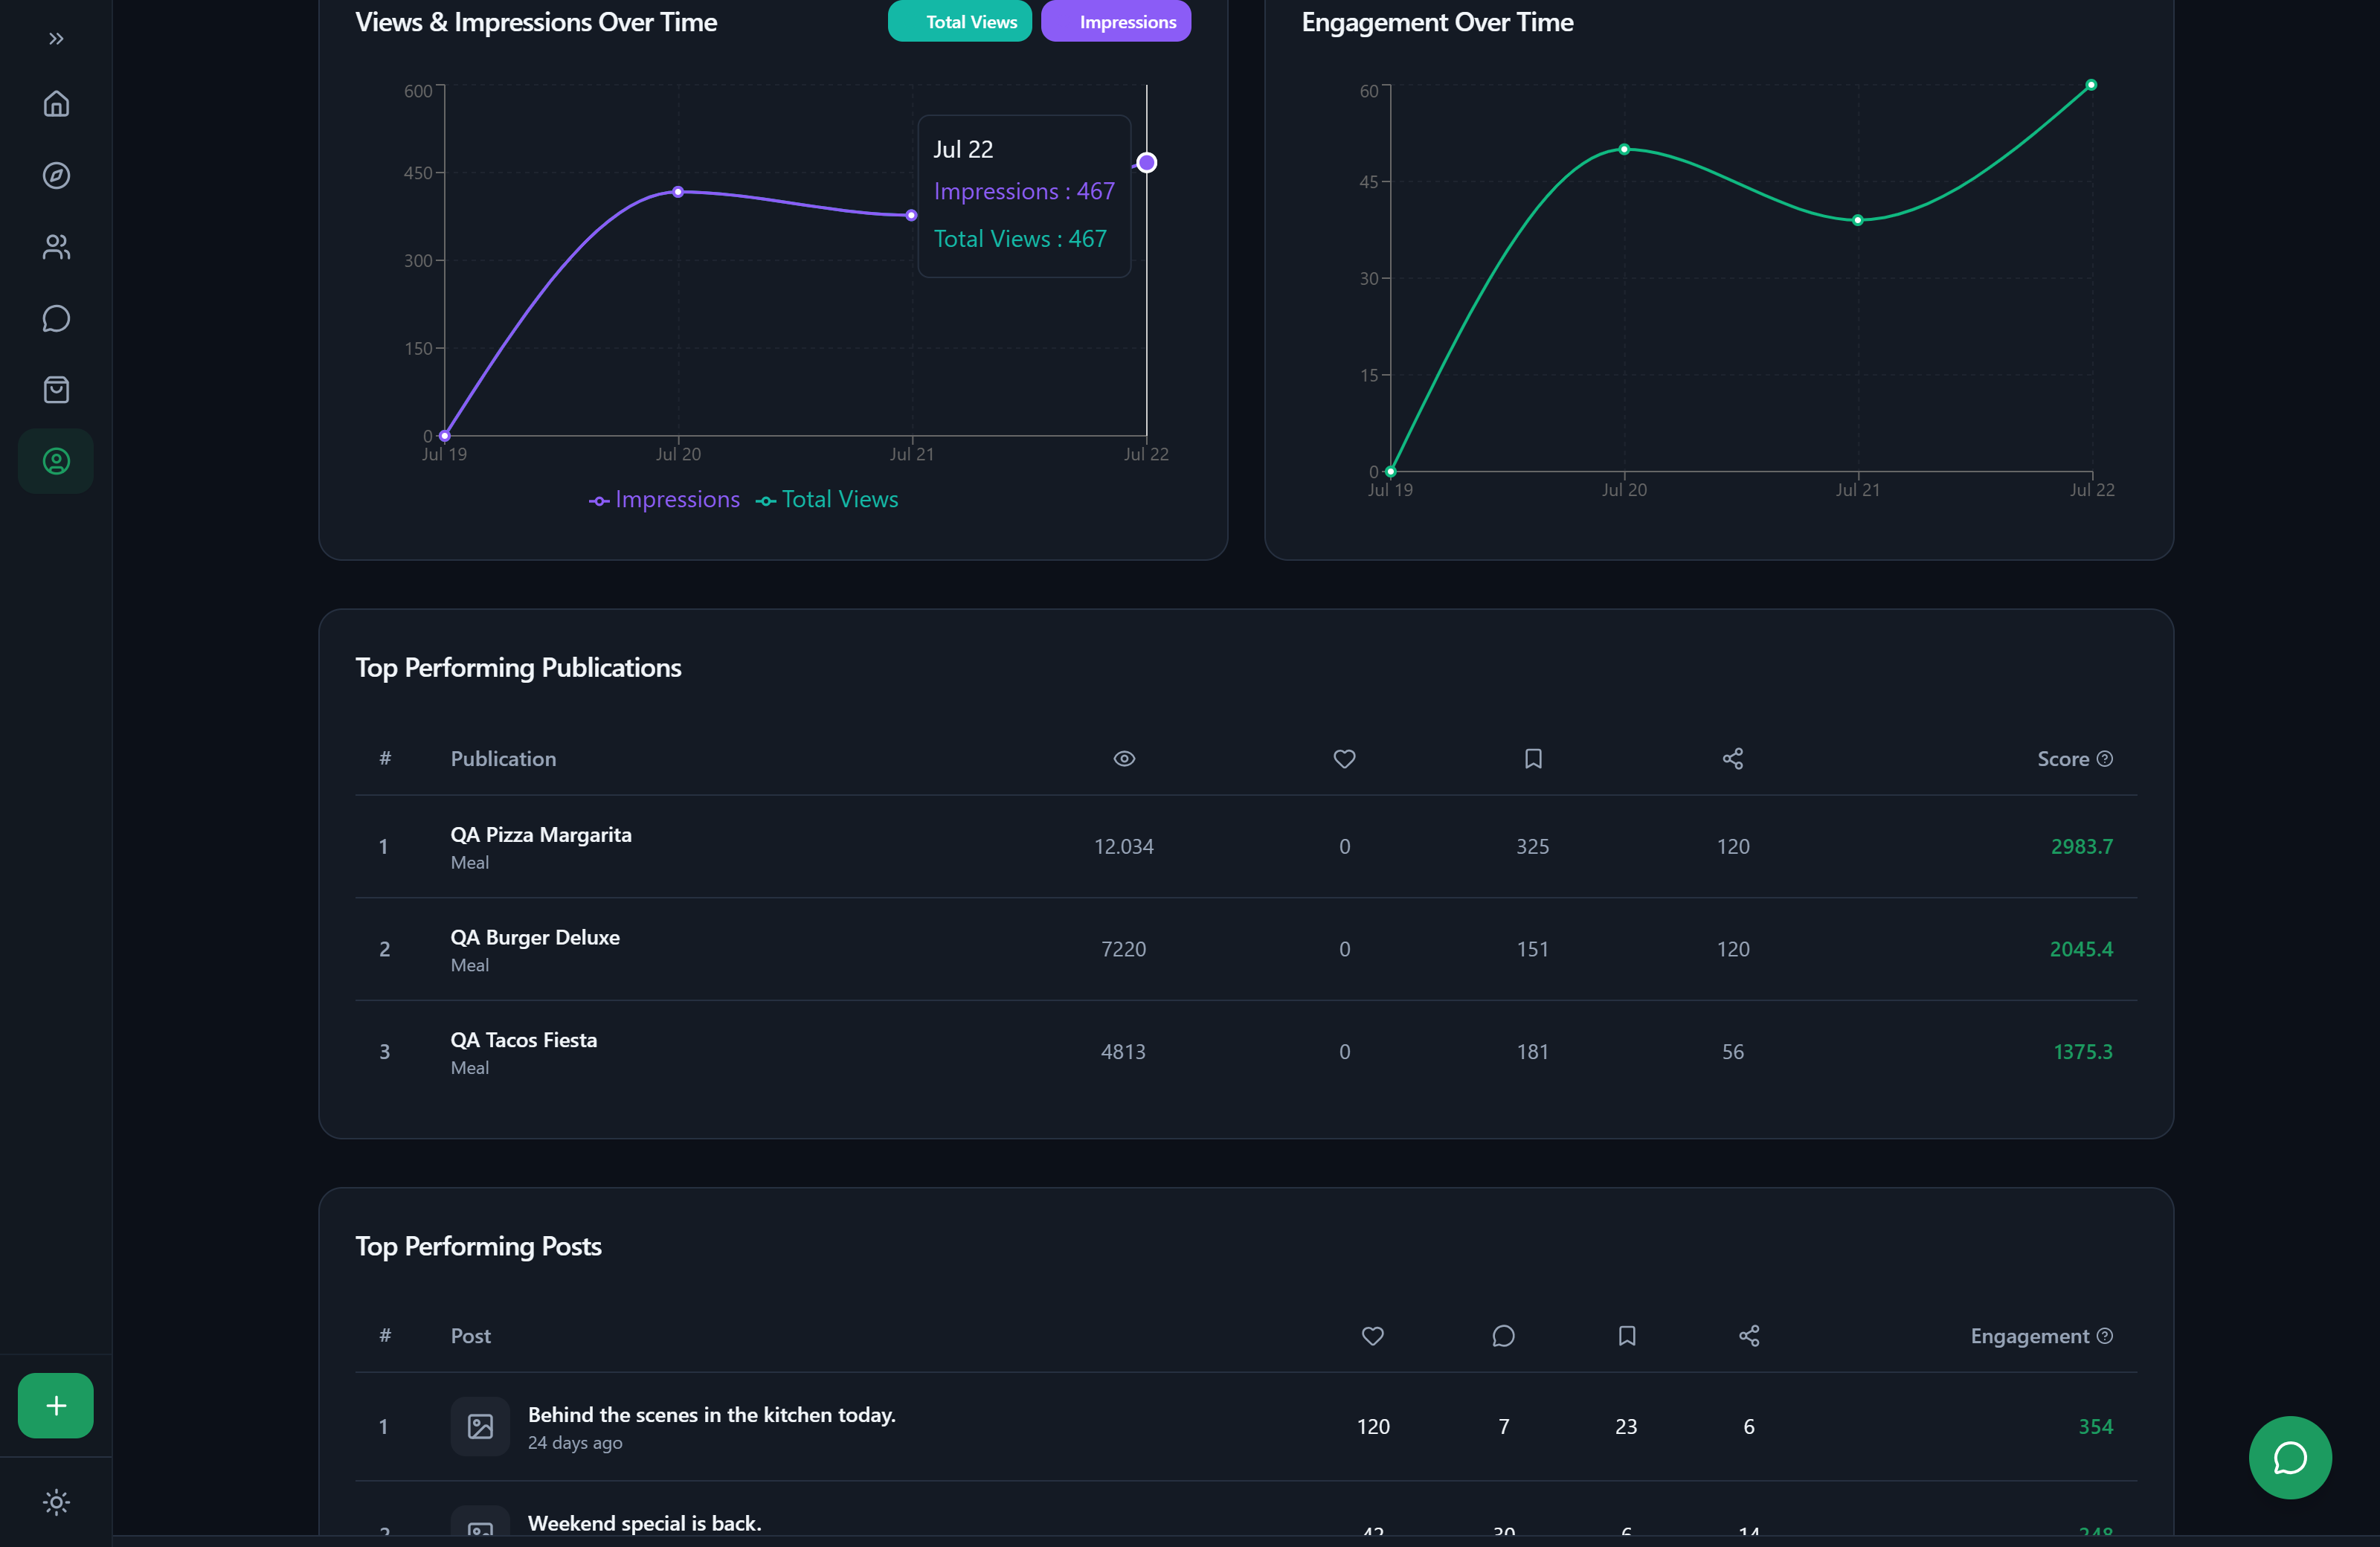
Task: Open the Shopping bag icon in the sidebar
Action: (x=56, y=390)
